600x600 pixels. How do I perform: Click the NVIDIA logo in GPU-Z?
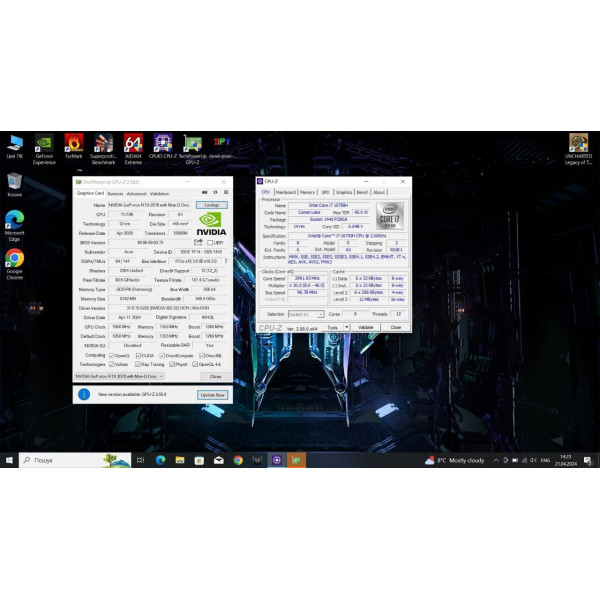tap(211, 224)
